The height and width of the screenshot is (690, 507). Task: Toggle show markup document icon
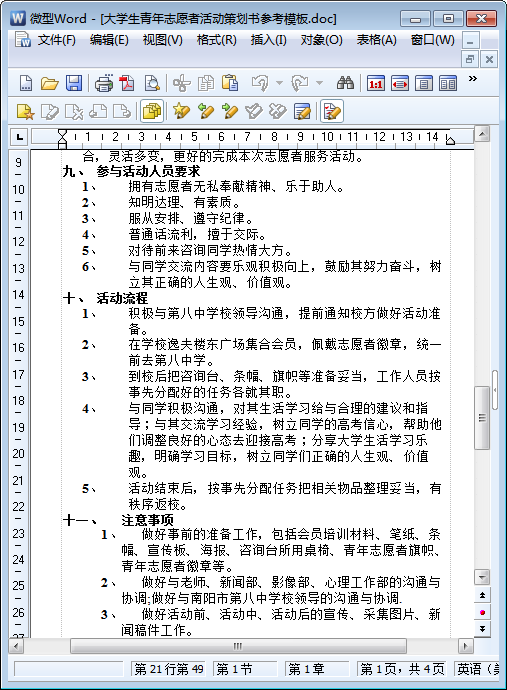(332, 111)
